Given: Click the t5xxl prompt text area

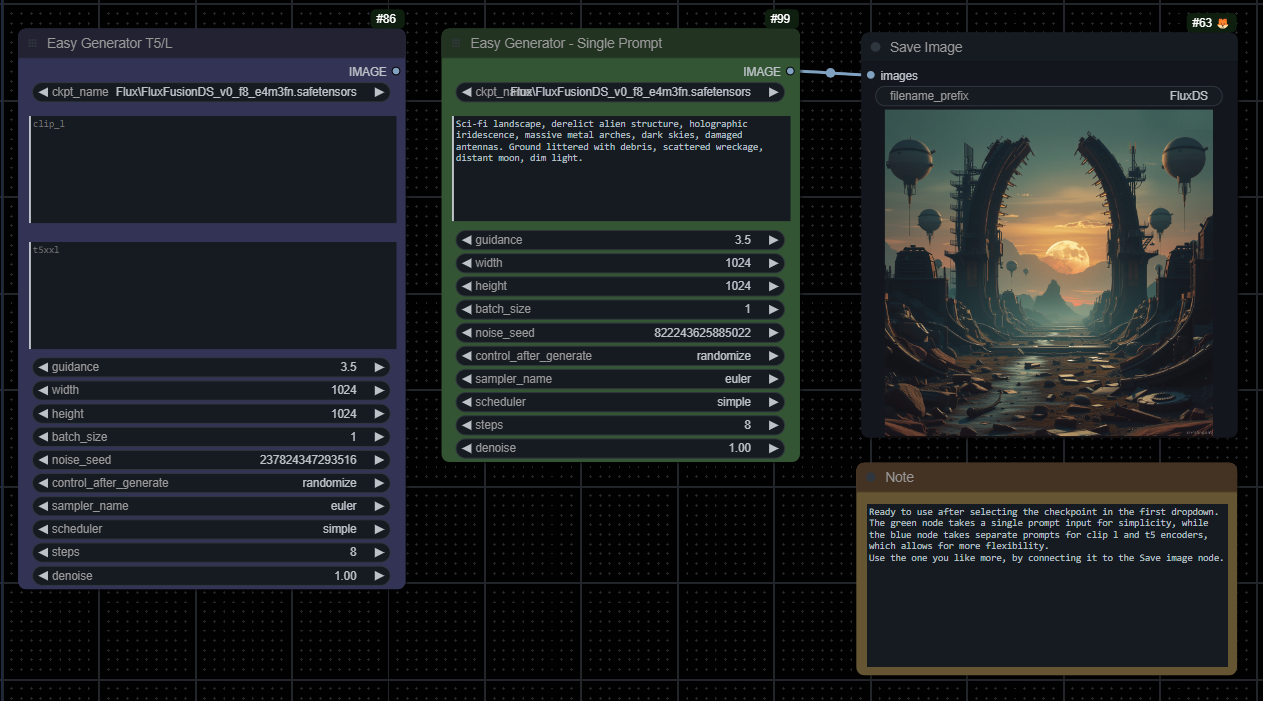Looking at the screenshot, I should [x=213, y=296].
